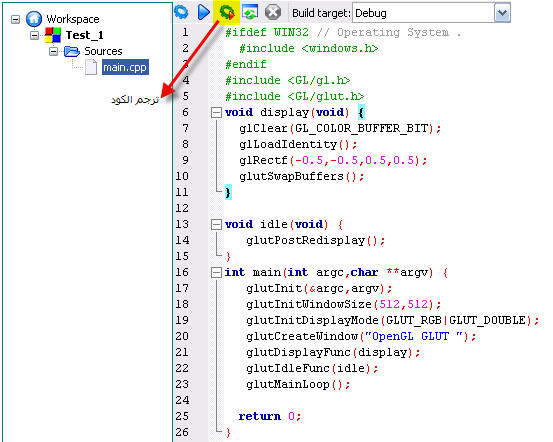The image size is (553, 442).
Task: Click the Build gear icon
Action: point(182,12)
